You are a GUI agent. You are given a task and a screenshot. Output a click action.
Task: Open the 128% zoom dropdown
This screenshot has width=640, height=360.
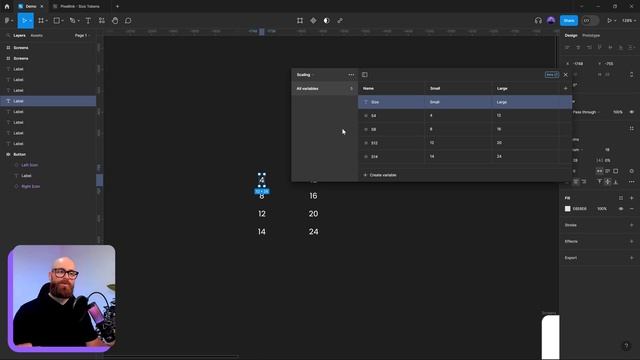tap(629, 20)
